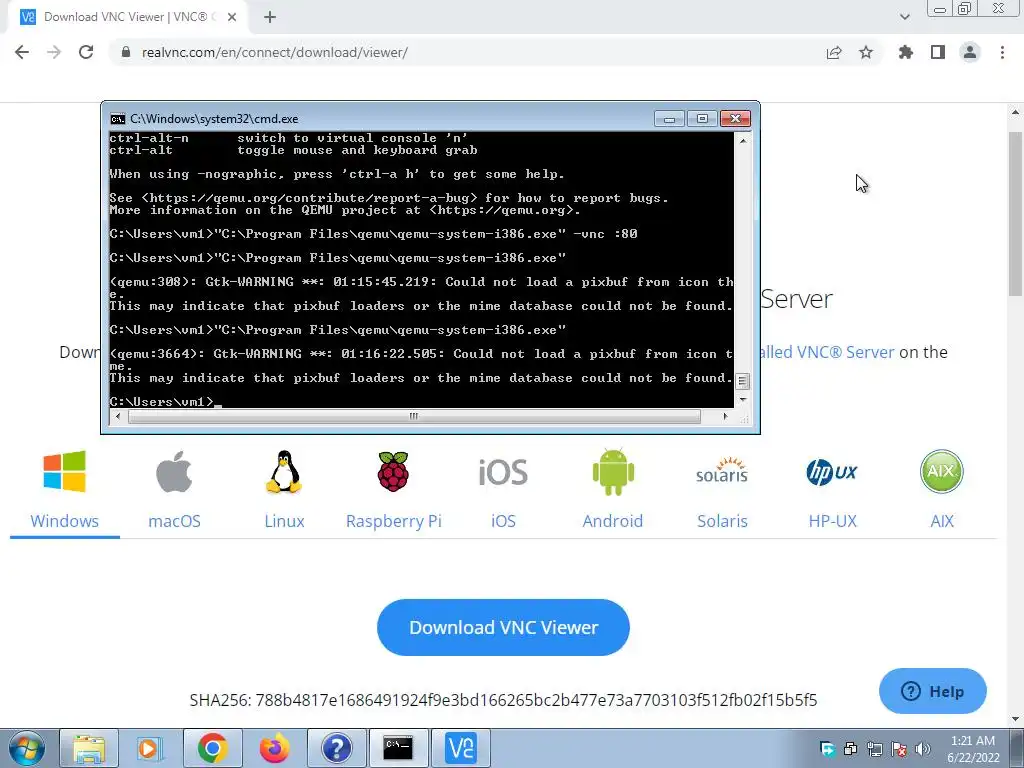Open Windows Media Player taskbar icon
The width and height of the screenshot is (1024, 768).
point(150,748)
